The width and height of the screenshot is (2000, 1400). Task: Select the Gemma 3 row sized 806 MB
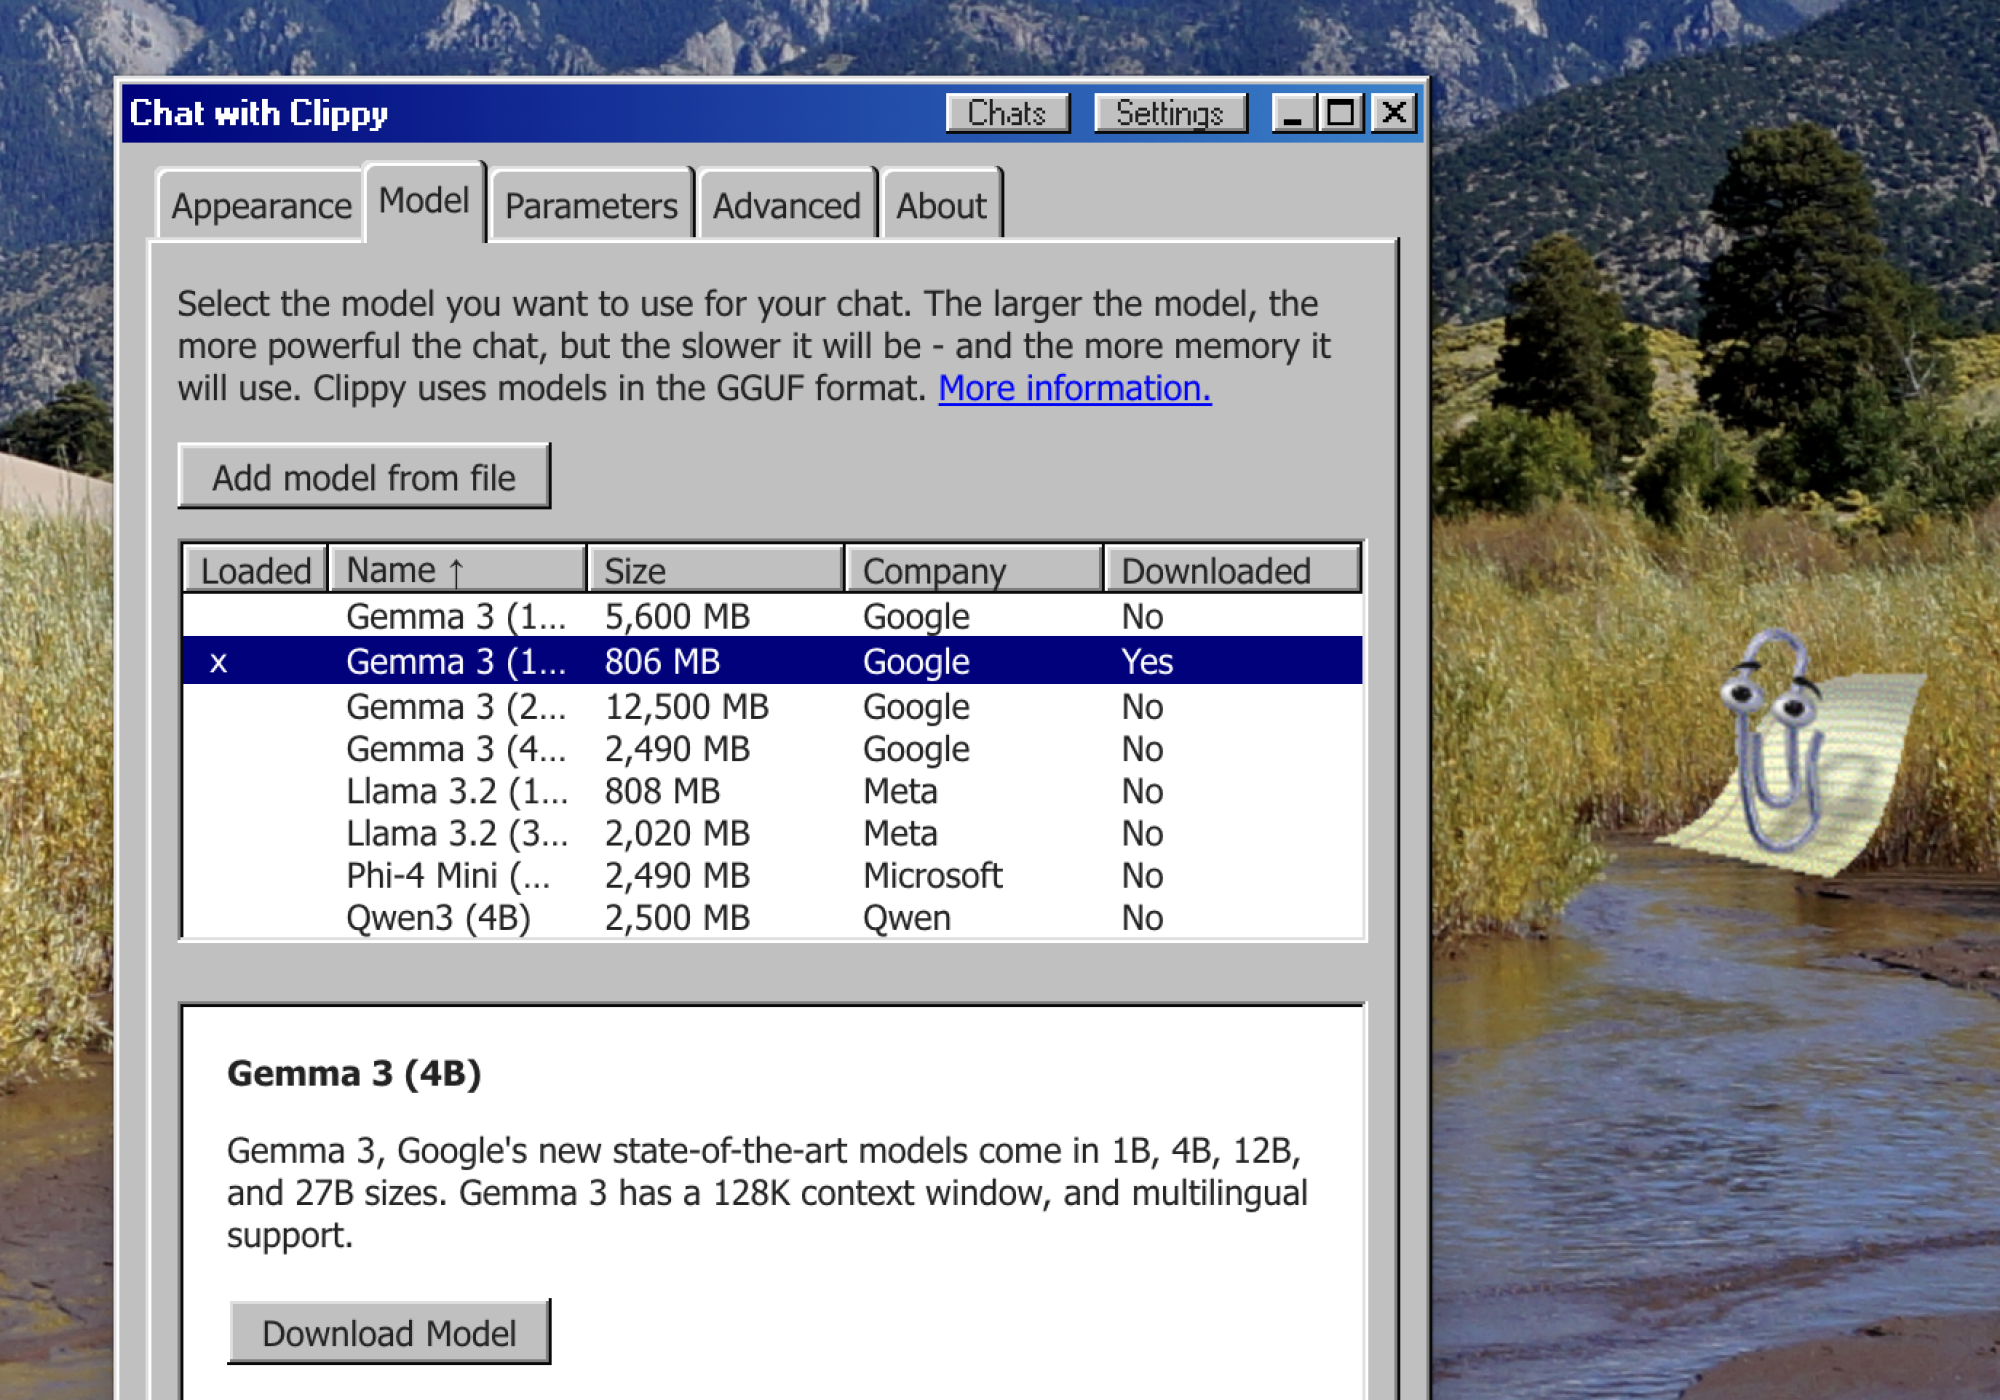(772, 661)
